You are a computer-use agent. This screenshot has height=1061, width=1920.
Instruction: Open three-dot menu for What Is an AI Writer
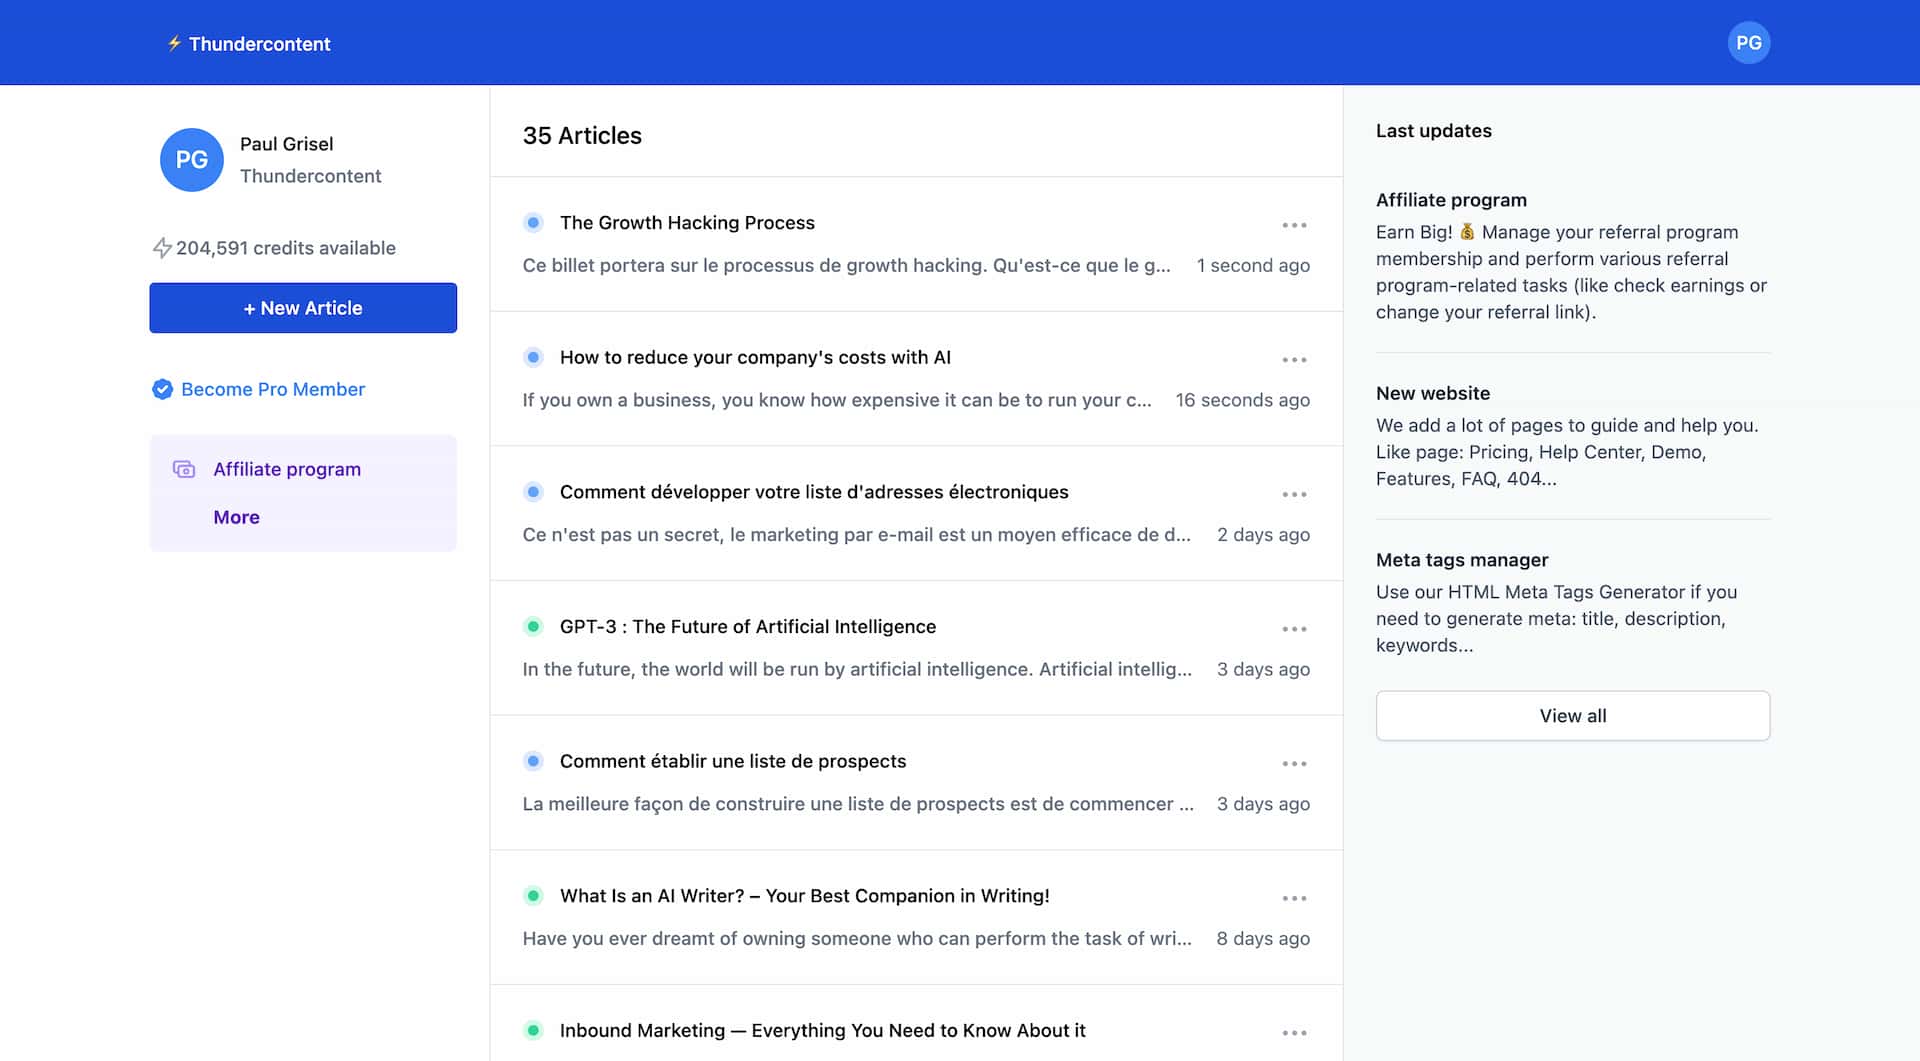[x=1294, y=898]
